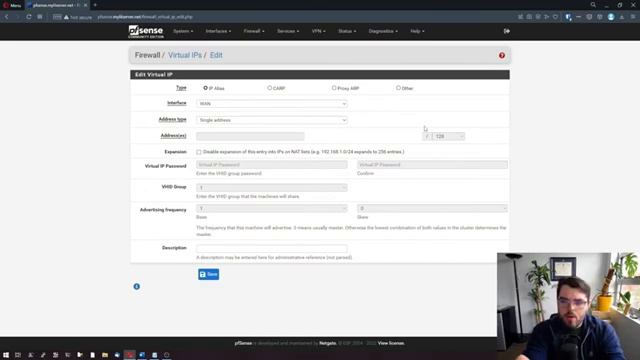
Task: Select the Proxy ARP type radio button
Action: point(334,88)
